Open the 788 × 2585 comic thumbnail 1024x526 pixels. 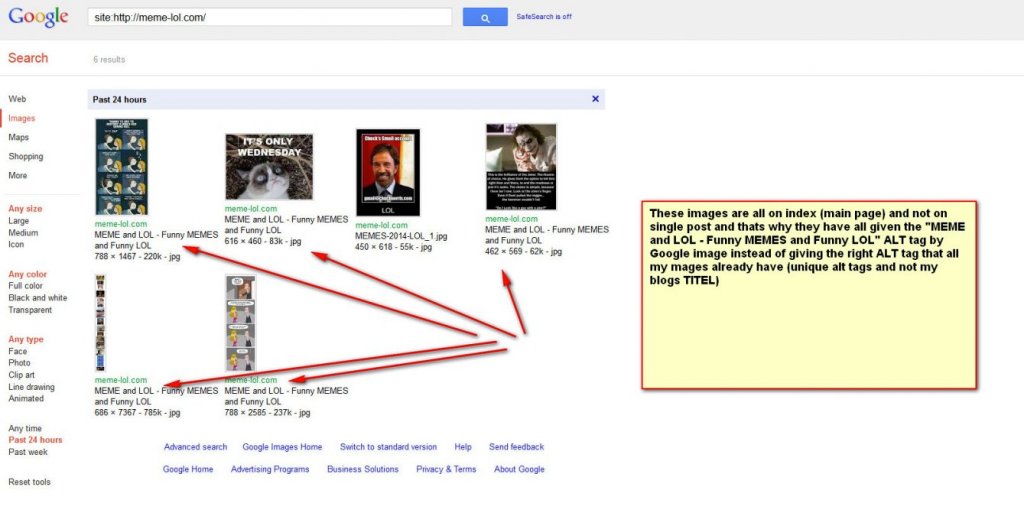[x=240, y=323]
